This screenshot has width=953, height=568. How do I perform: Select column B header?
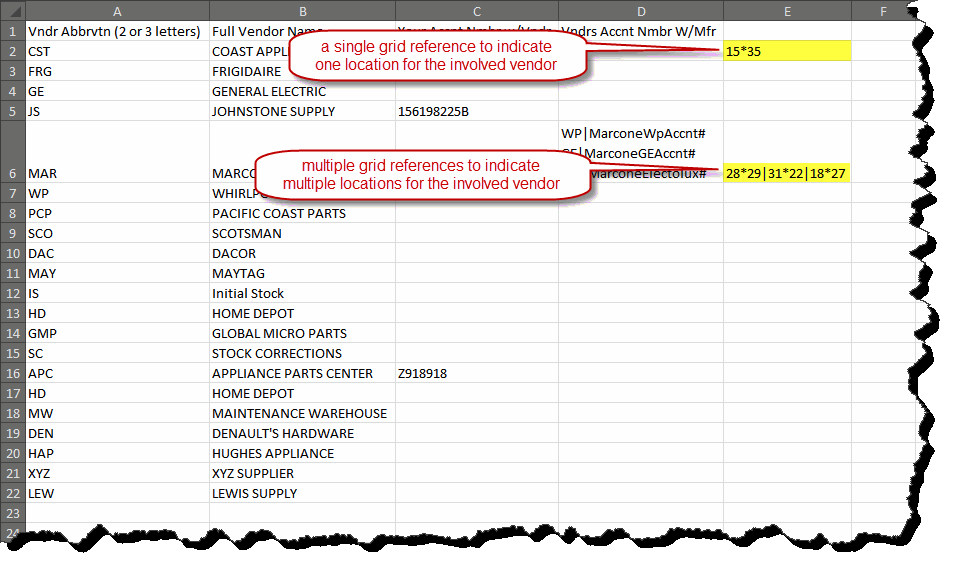303,11
